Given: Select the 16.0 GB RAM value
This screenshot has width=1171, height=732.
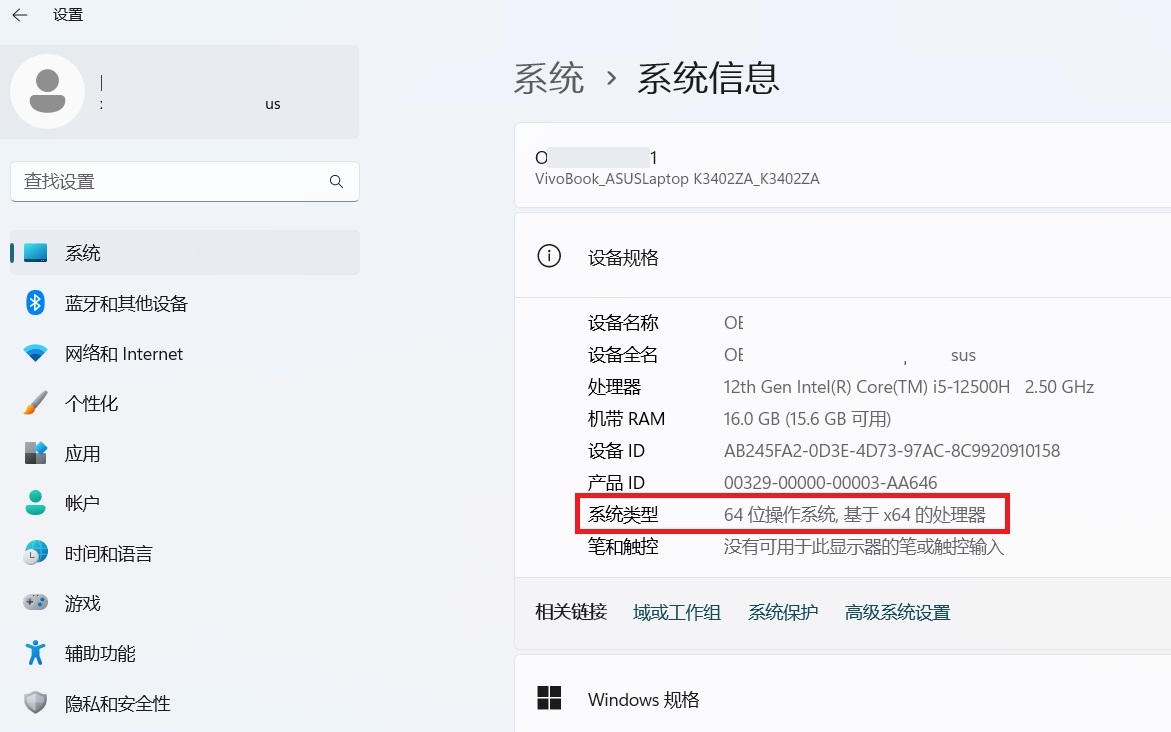Looking at the screenshot, I should (807, 419).
